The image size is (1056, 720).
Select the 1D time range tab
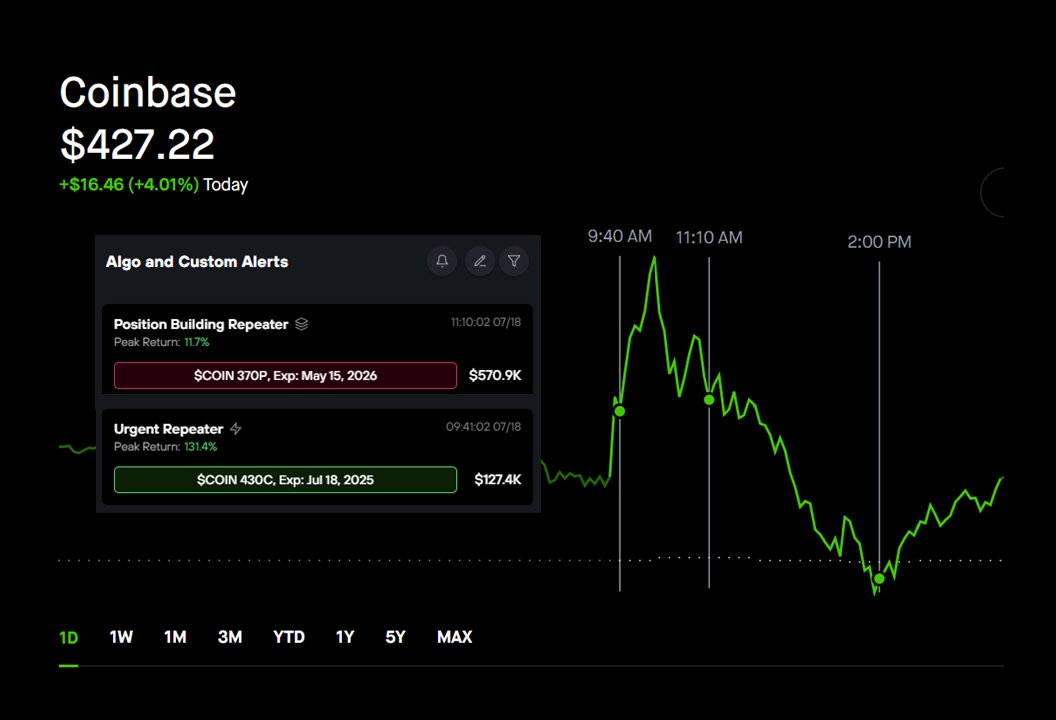tap(69, 637)
